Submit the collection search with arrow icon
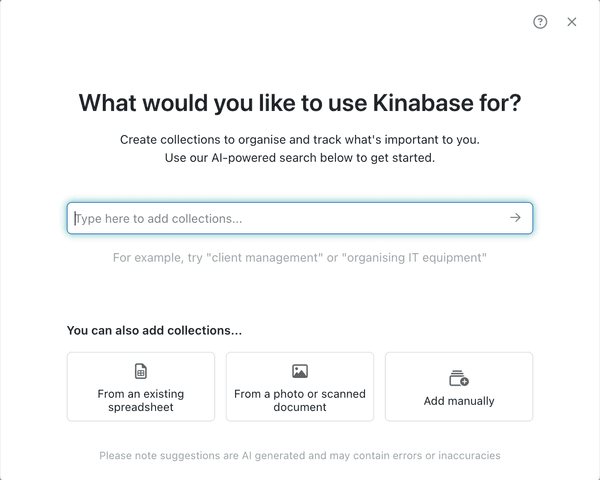 pyautogui.click(x=515, y=218)
